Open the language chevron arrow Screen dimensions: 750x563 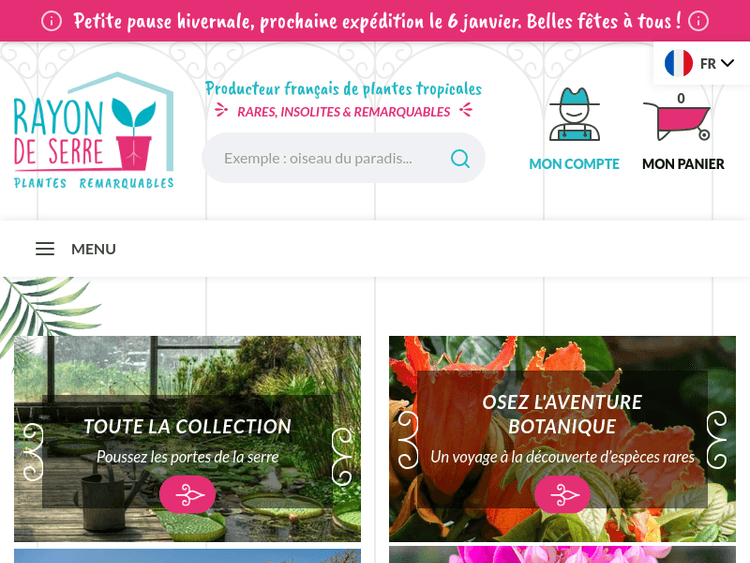728,63
